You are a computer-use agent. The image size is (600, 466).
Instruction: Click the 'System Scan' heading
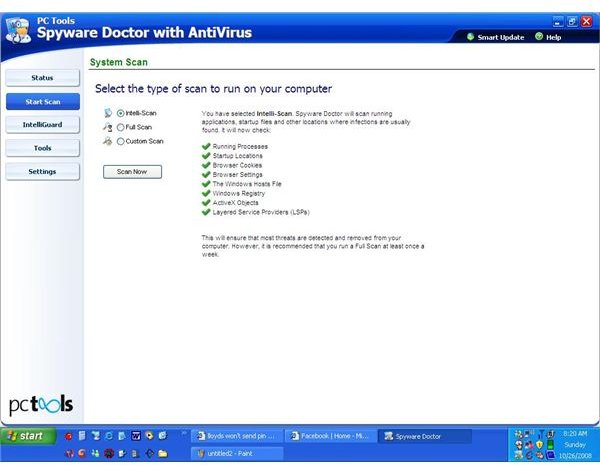click(119, 62)
